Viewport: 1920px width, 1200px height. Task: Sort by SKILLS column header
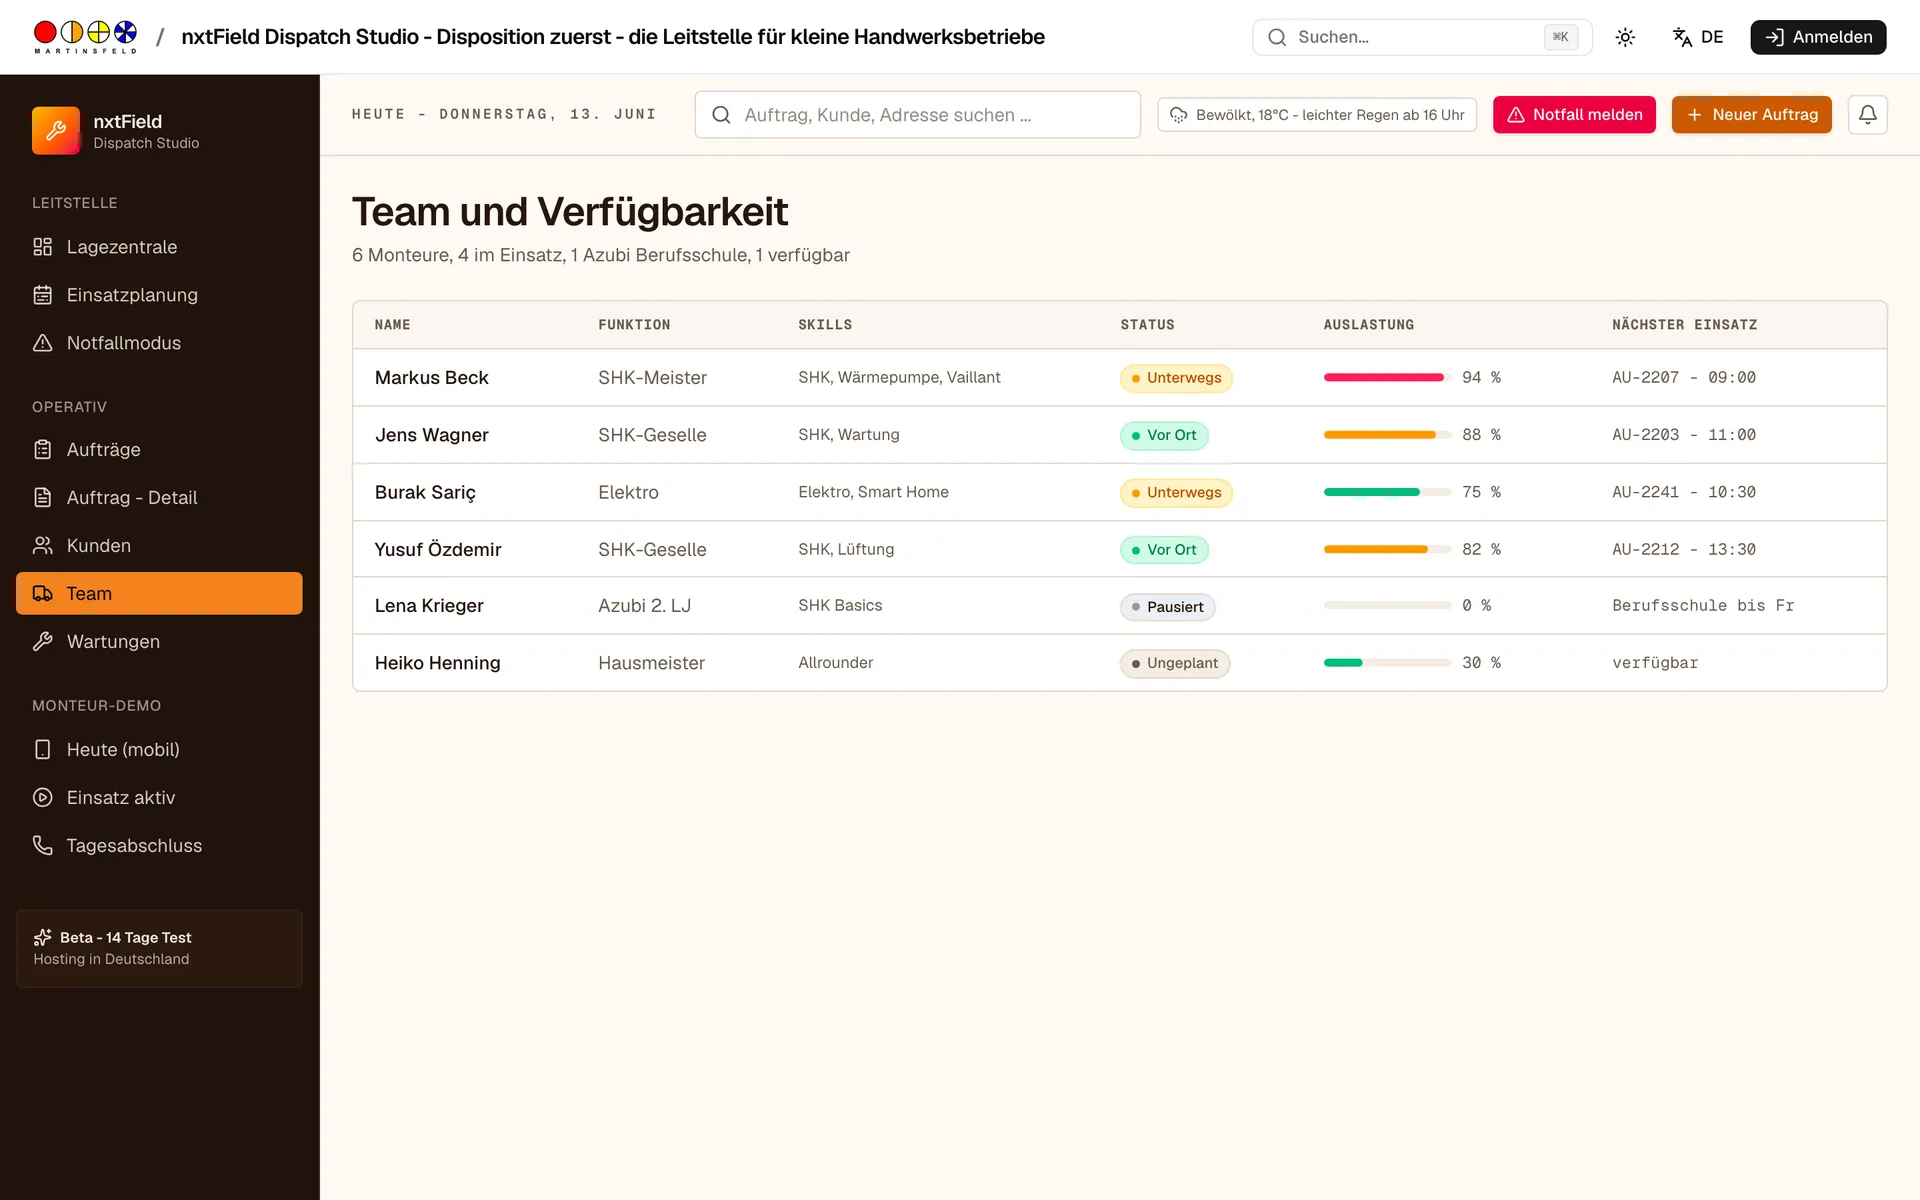click(825, 325)
